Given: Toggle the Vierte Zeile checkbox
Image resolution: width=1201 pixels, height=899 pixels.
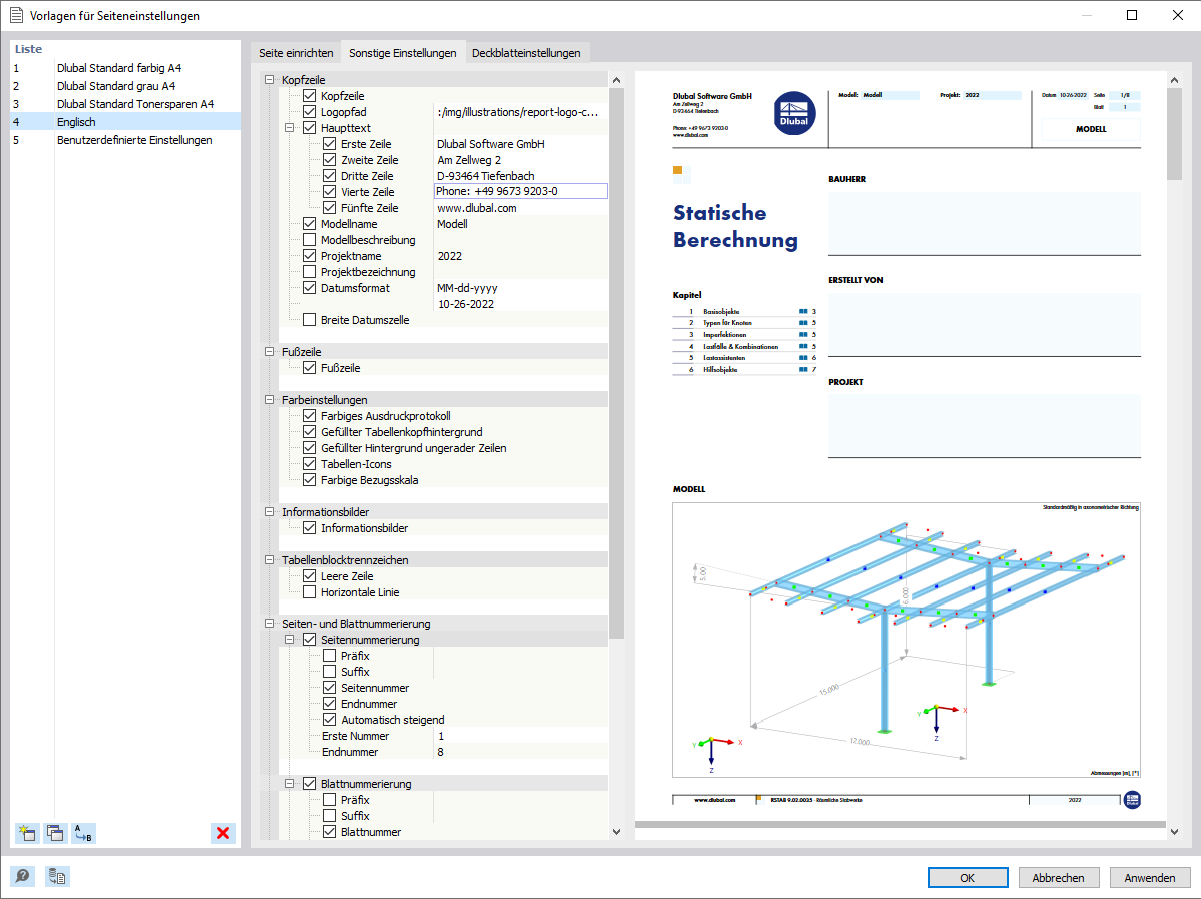Looking at the screenshot, I should coord(330,192).
